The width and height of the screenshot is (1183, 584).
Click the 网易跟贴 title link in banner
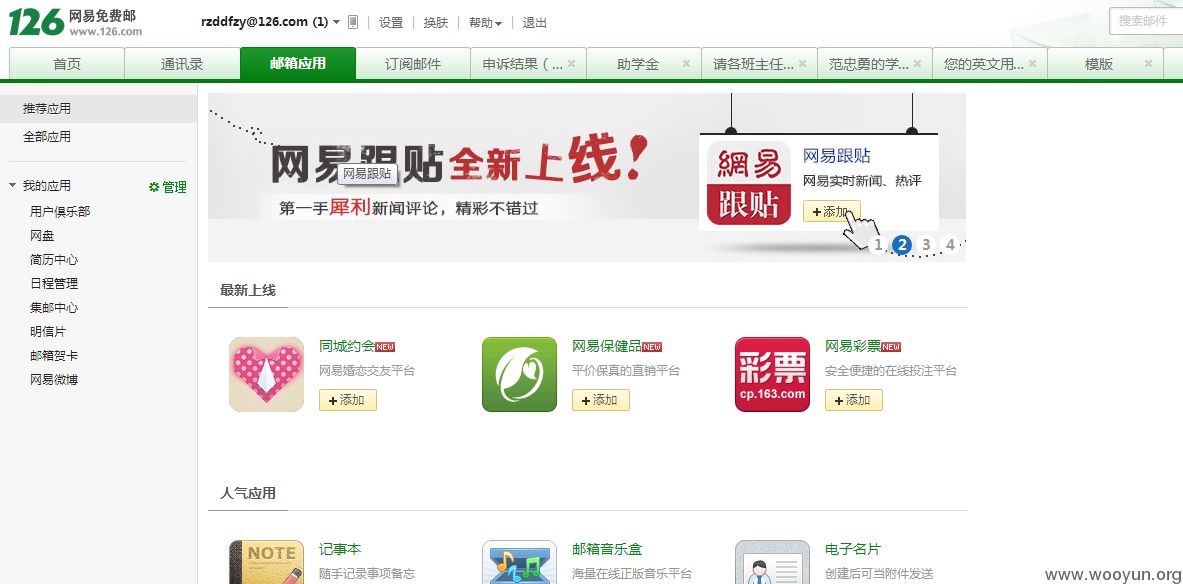pos(837,156)
